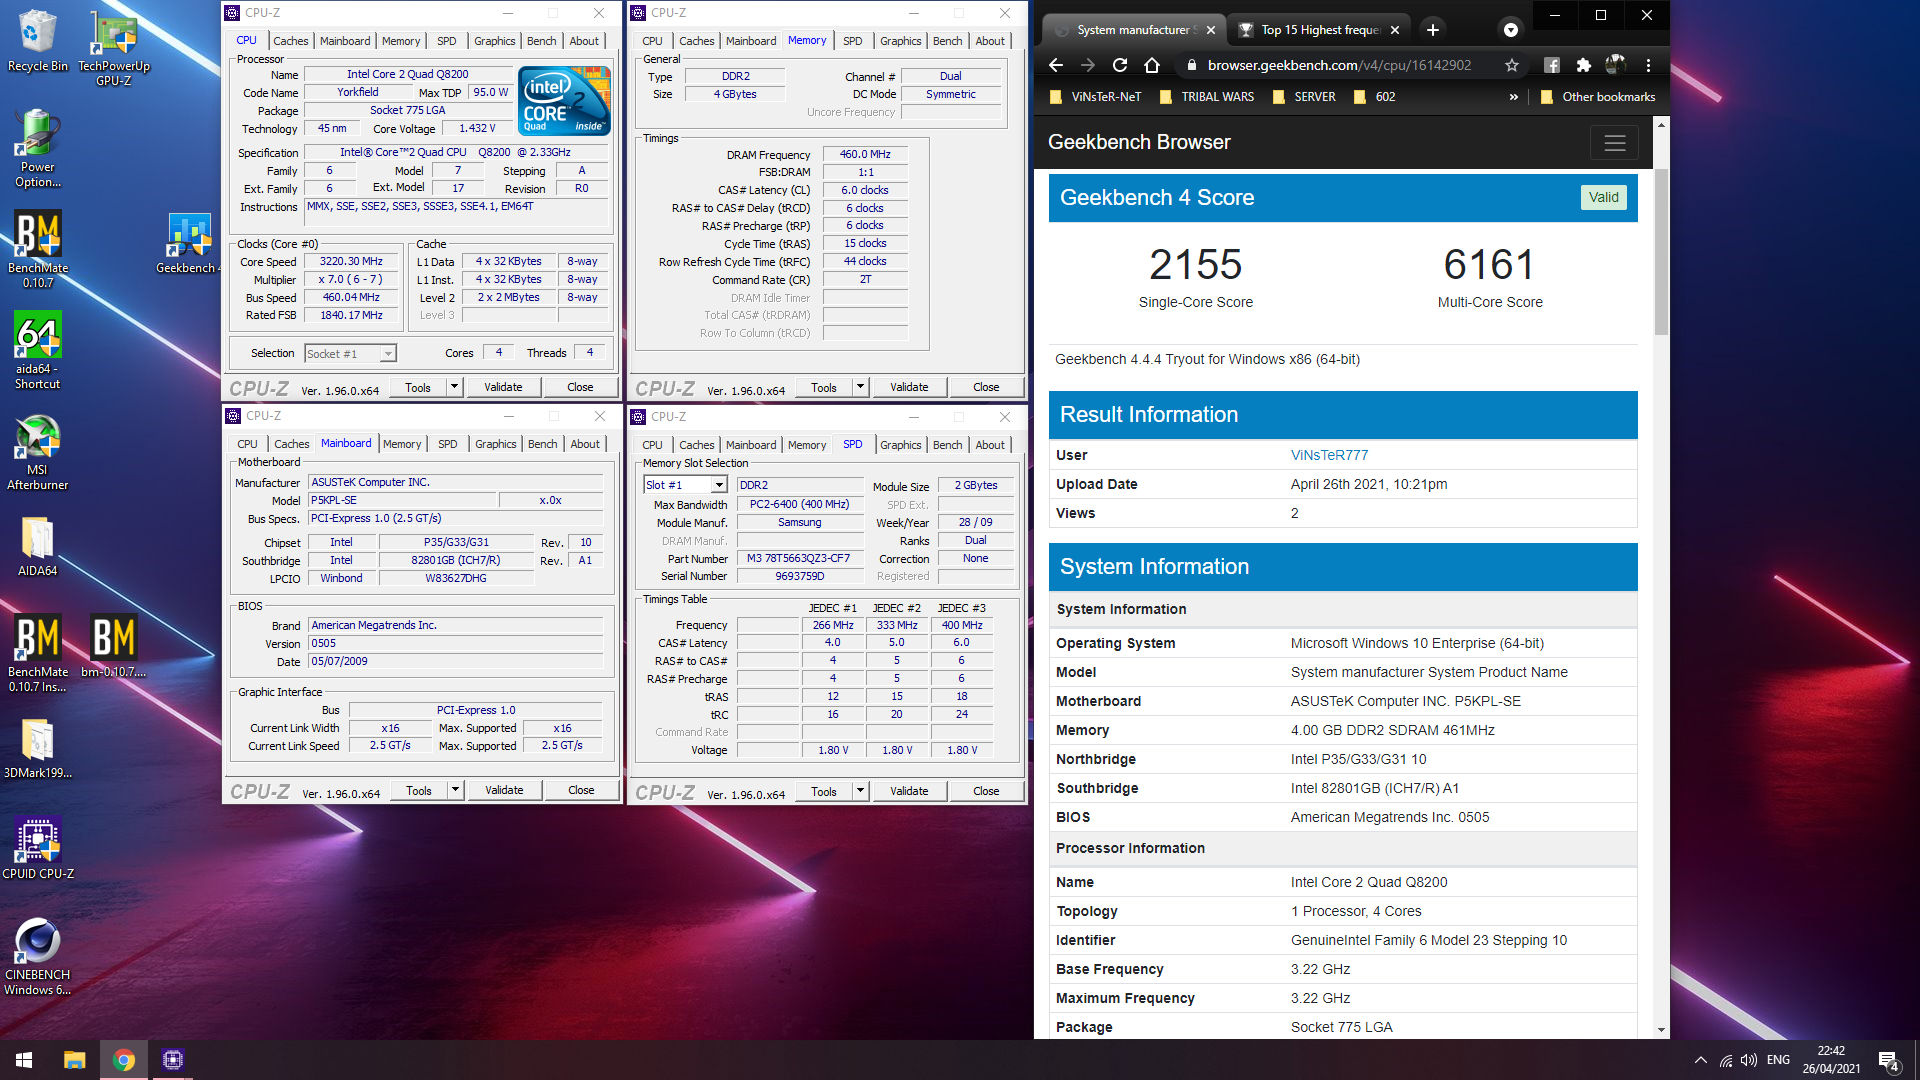1920x1080 pixels.
Task: Launch BenchMate 0.10.7 desktop icon
Action: (x=37, y=249)
